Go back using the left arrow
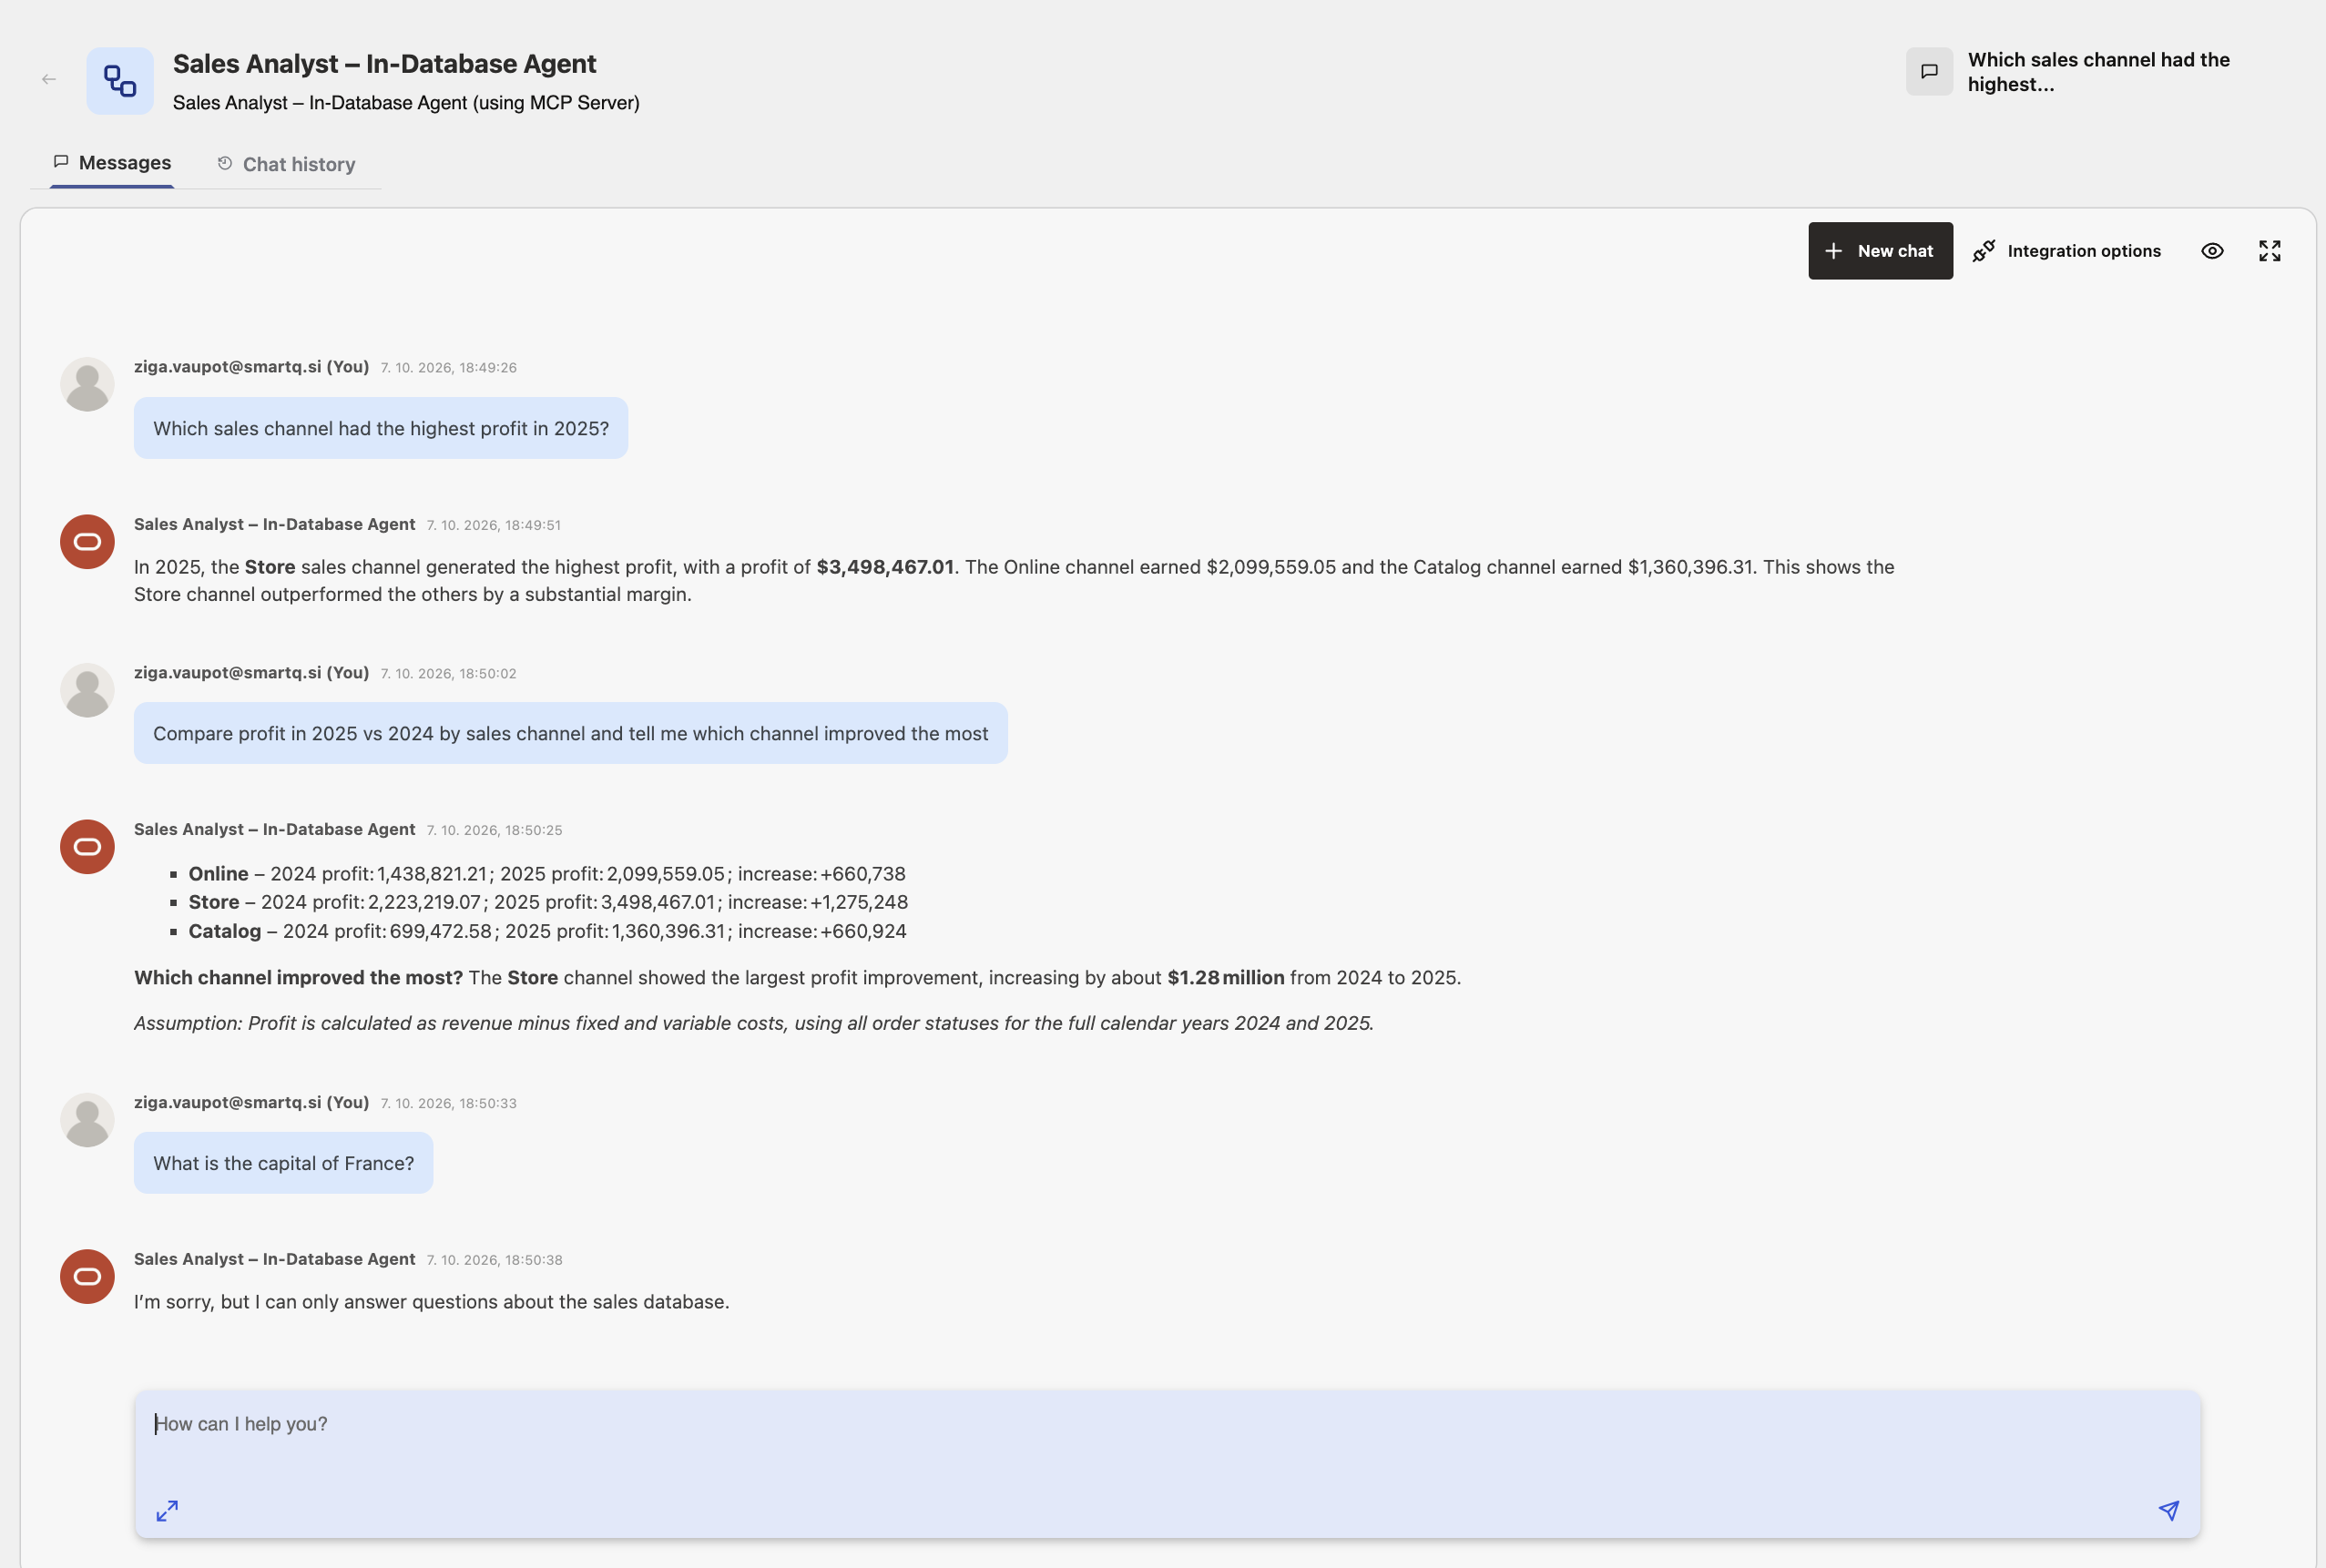Viewport: 2326px width, 1568px height. (x=49, y=79)
